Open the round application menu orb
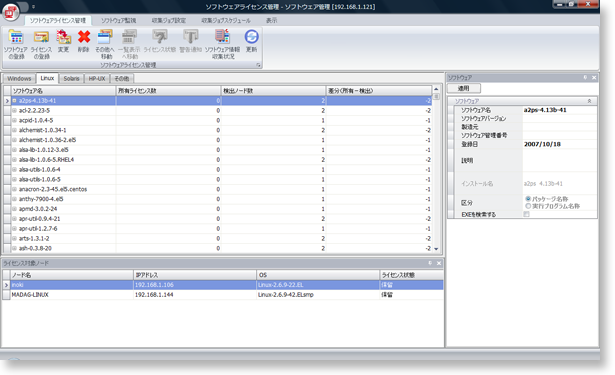This screenshot has width=615, height=375. coord(11,12)
